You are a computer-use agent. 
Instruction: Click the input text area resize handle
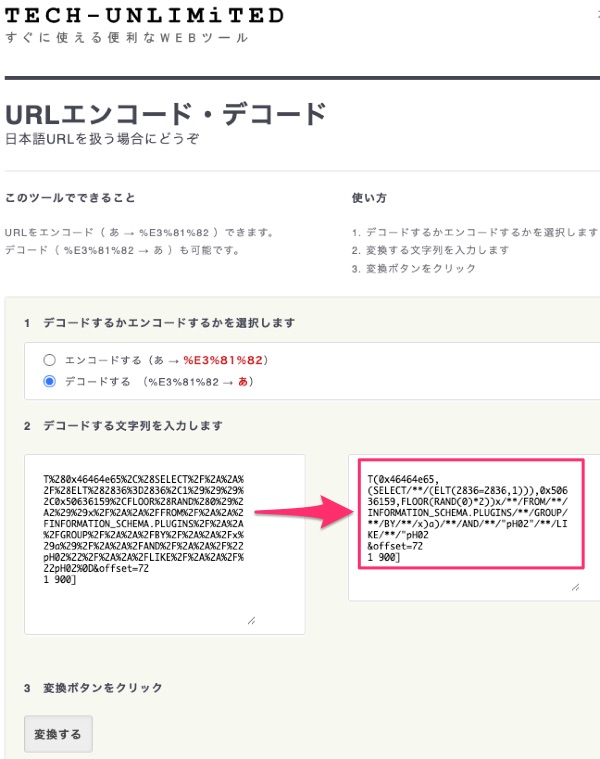pos(251,620)
